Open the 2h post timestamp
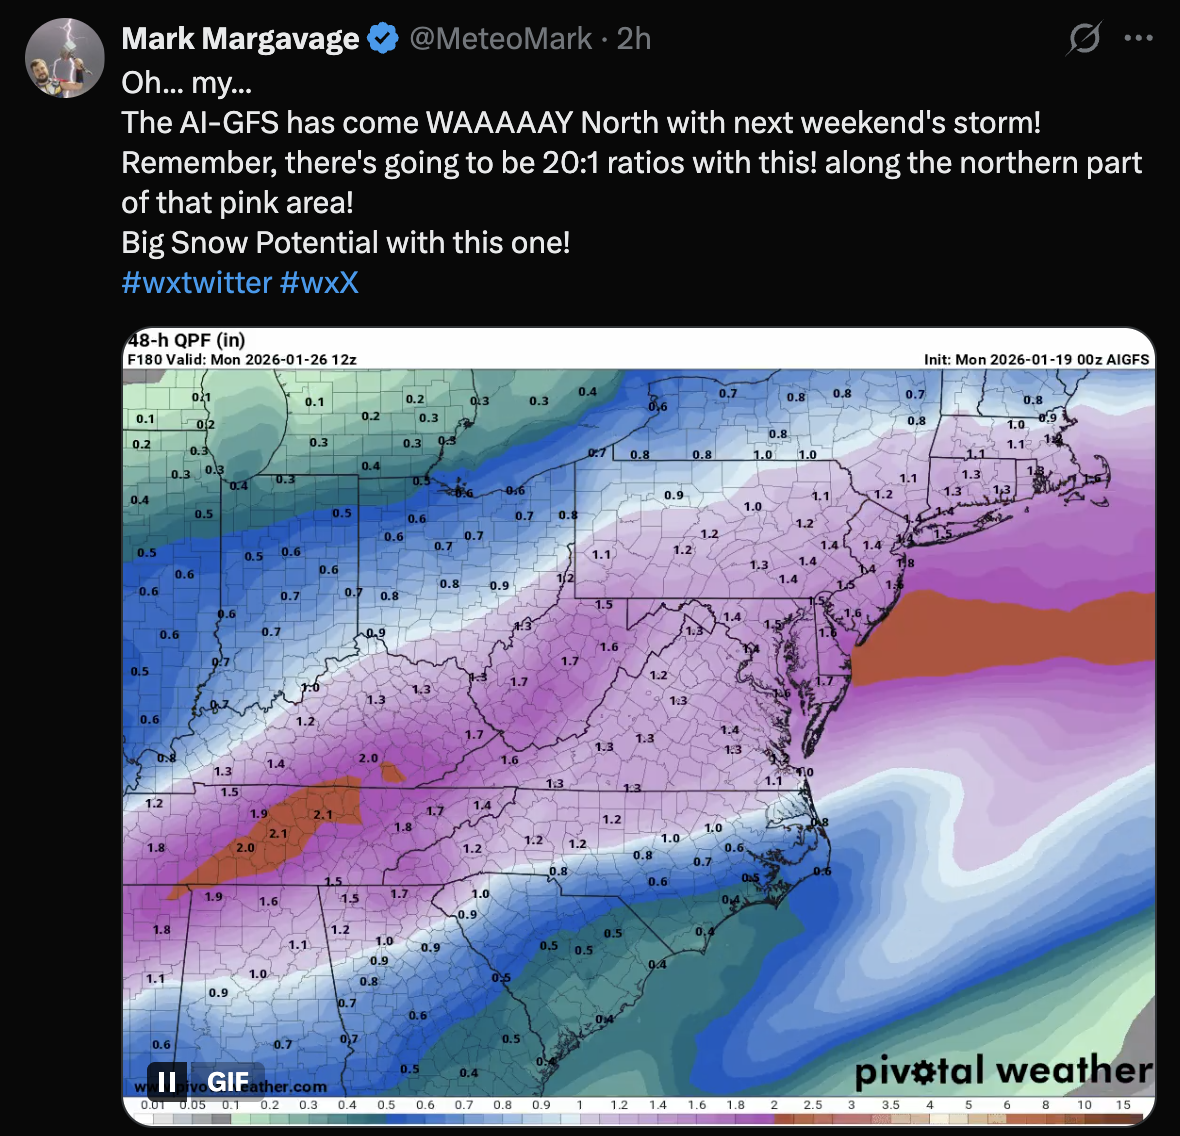Screen dimensions: 1180x1136 tap(634, 39)
